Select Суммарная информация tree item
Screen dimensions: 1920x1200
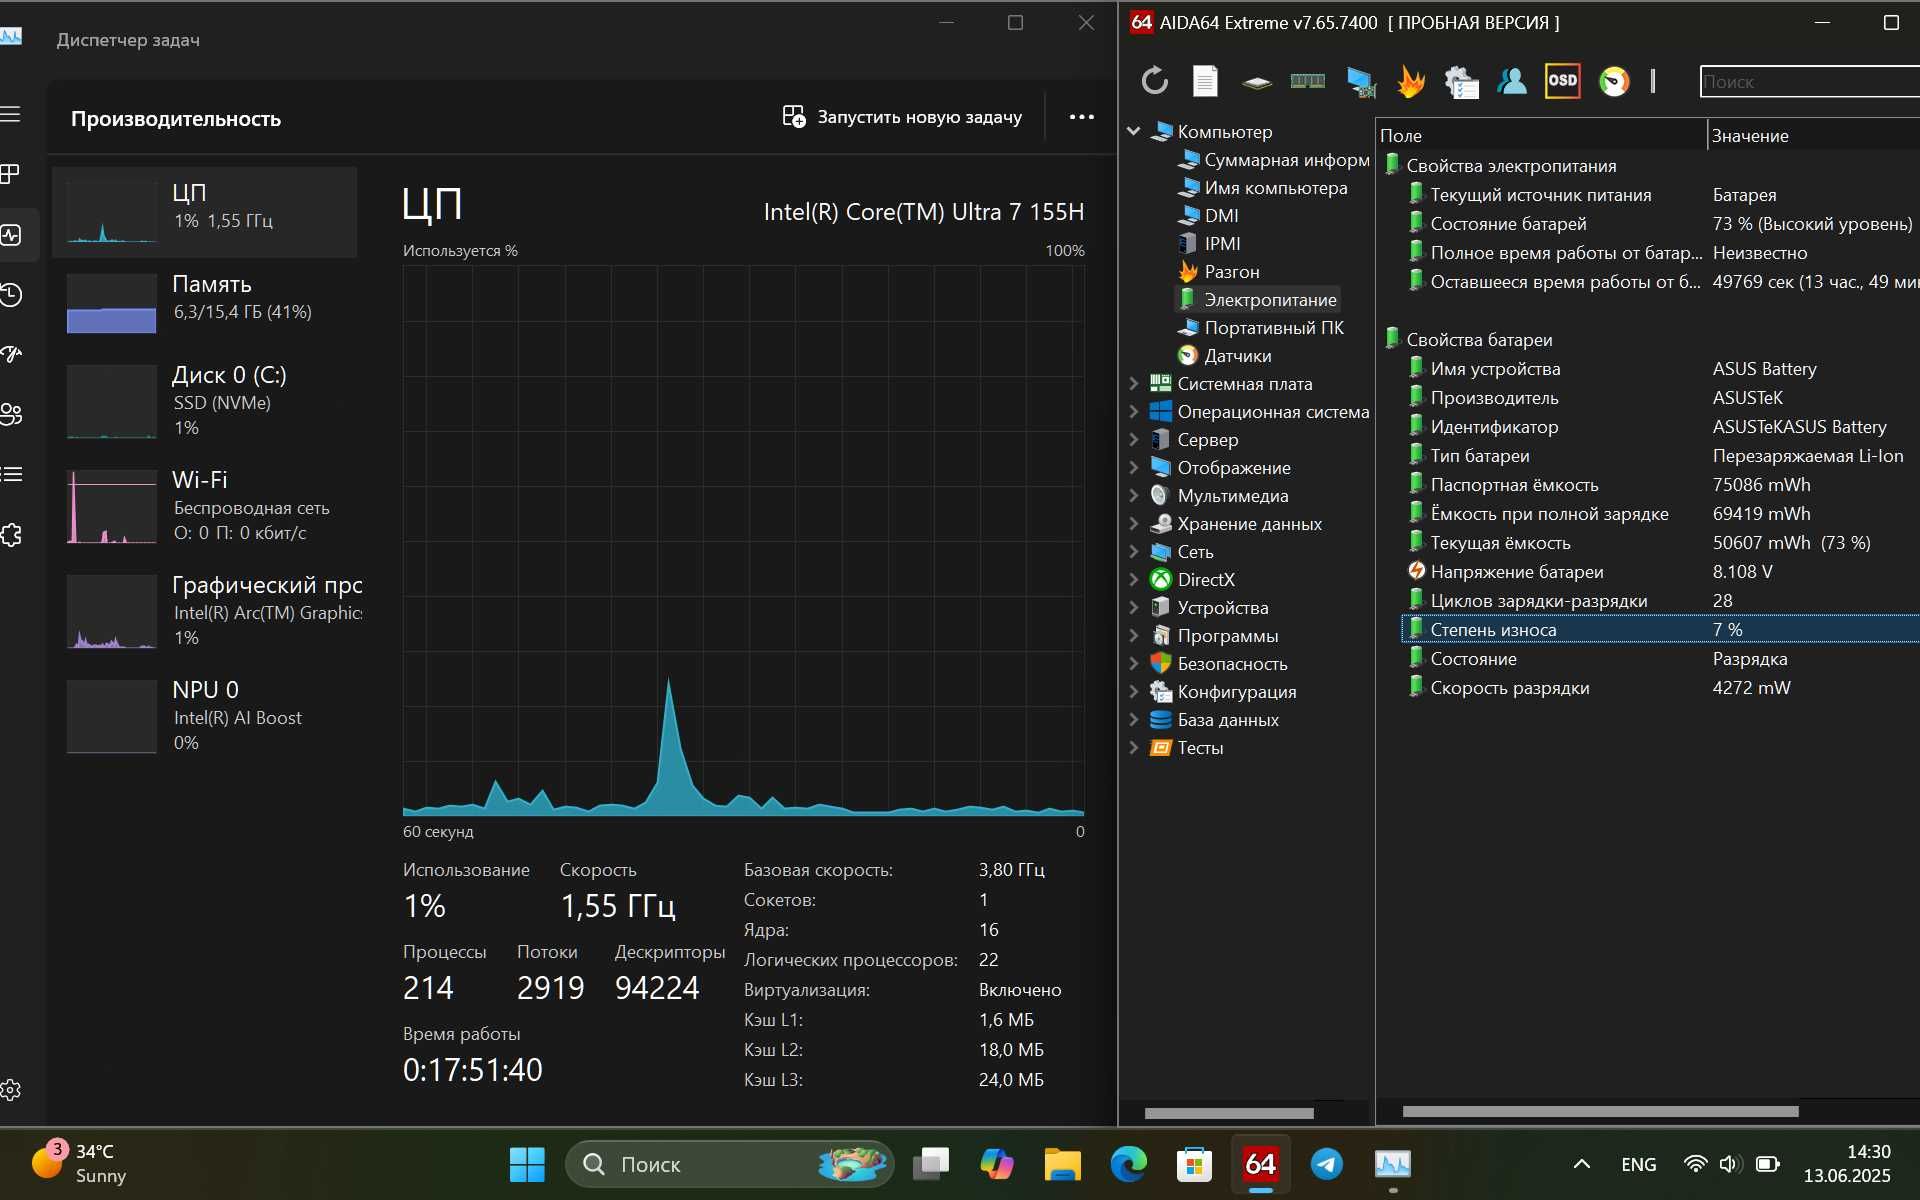(1274, 159)
